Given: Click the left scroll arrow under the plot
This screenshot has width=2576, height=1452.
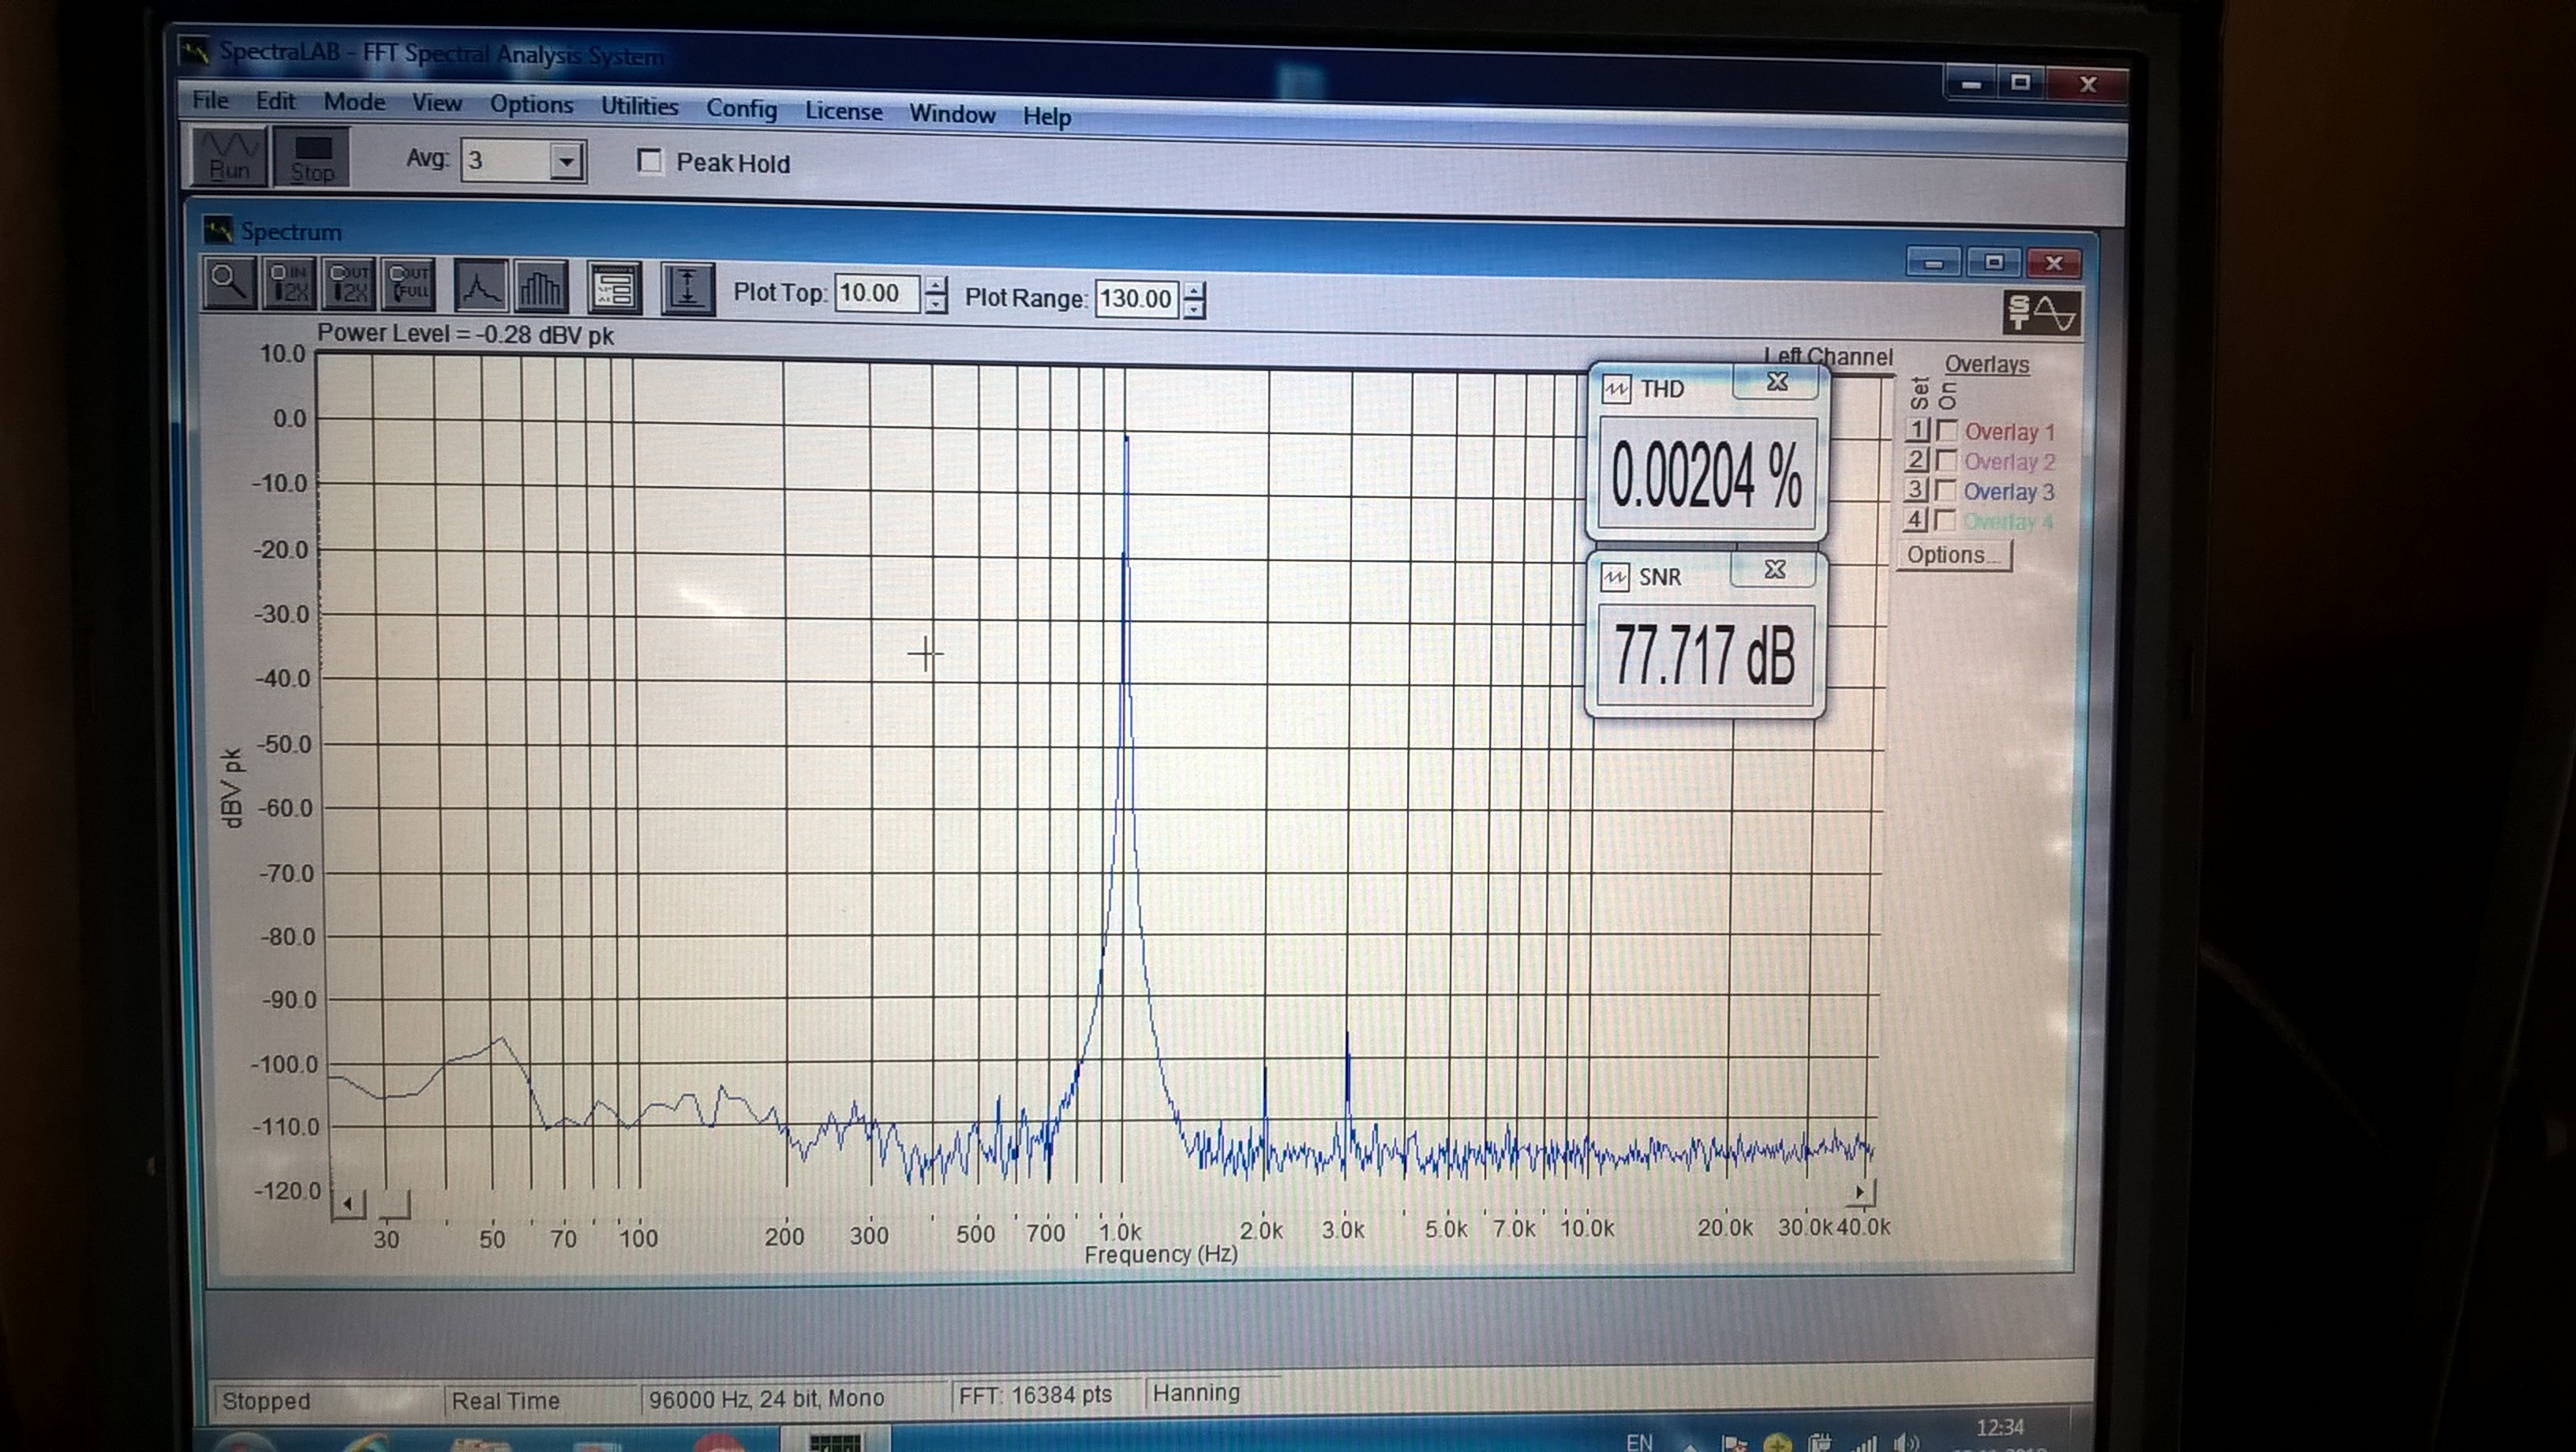Looking at the screenshot, I should coord(347,1203).
